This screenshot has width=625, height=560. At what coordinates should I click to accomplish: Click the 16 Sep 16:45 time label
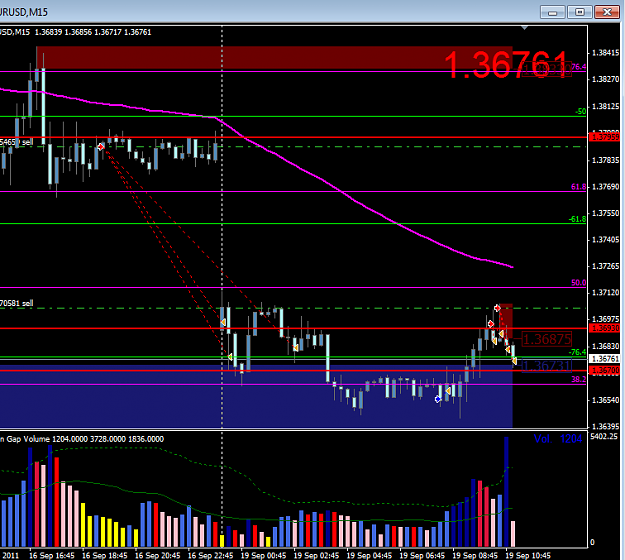pos(52,556)
